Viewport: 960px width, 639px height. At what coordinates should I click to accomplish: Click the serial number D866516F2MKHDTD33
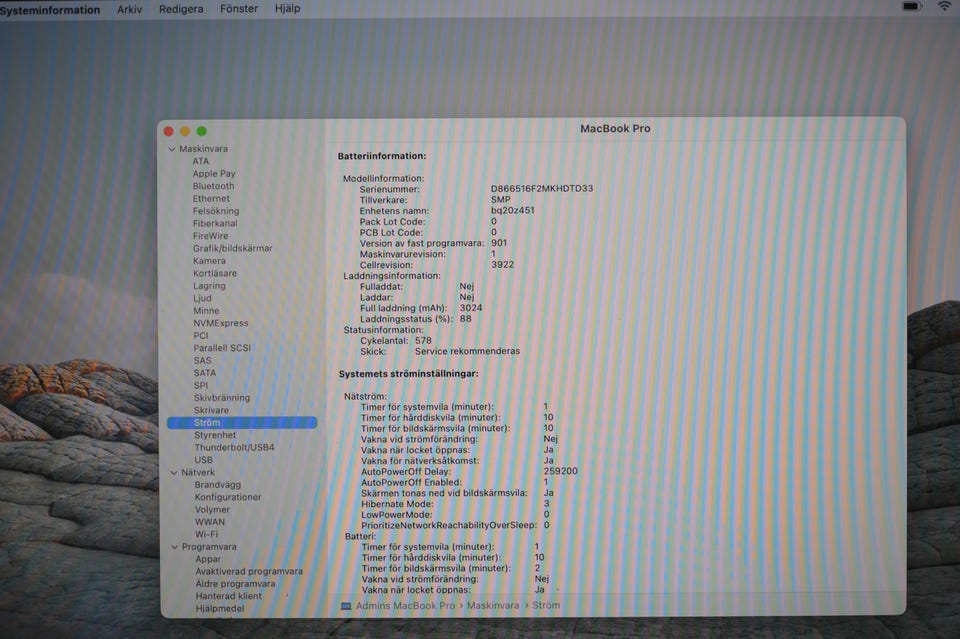click(542, 189)
